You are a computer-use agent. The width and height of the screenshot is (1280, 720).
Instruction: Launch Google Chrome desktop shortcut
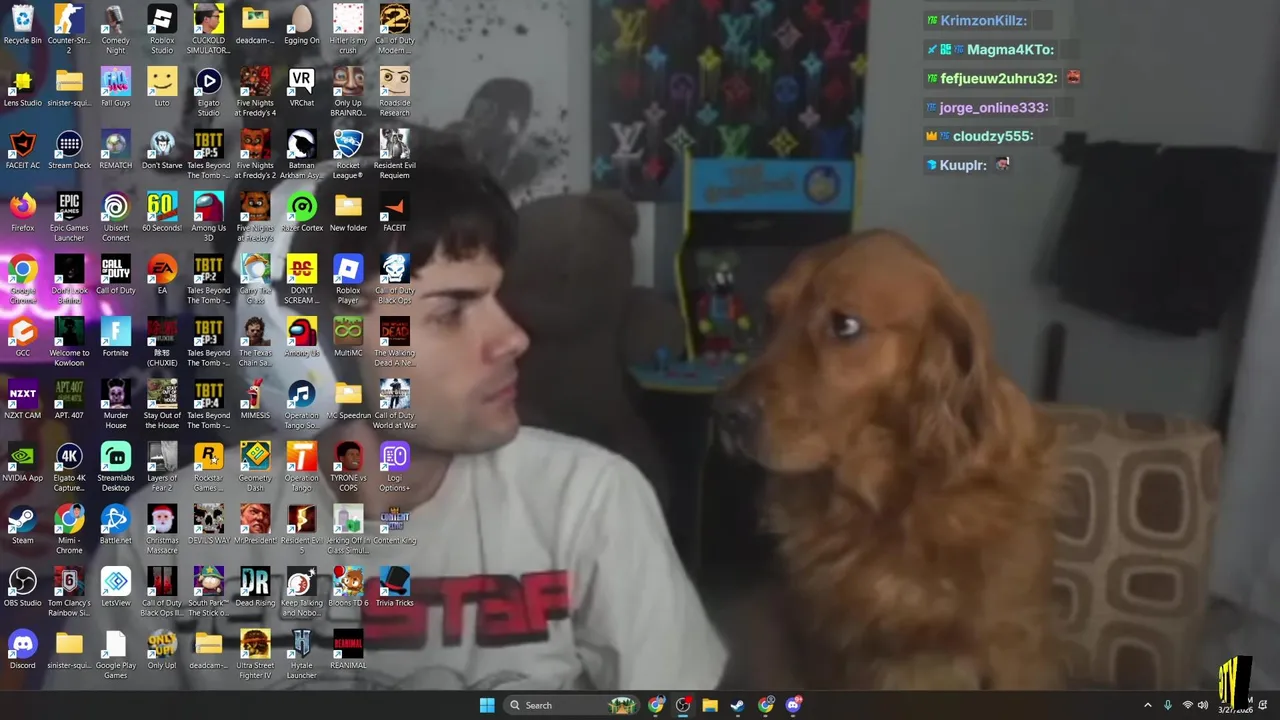pyautogui.click(x=22, y=280)
